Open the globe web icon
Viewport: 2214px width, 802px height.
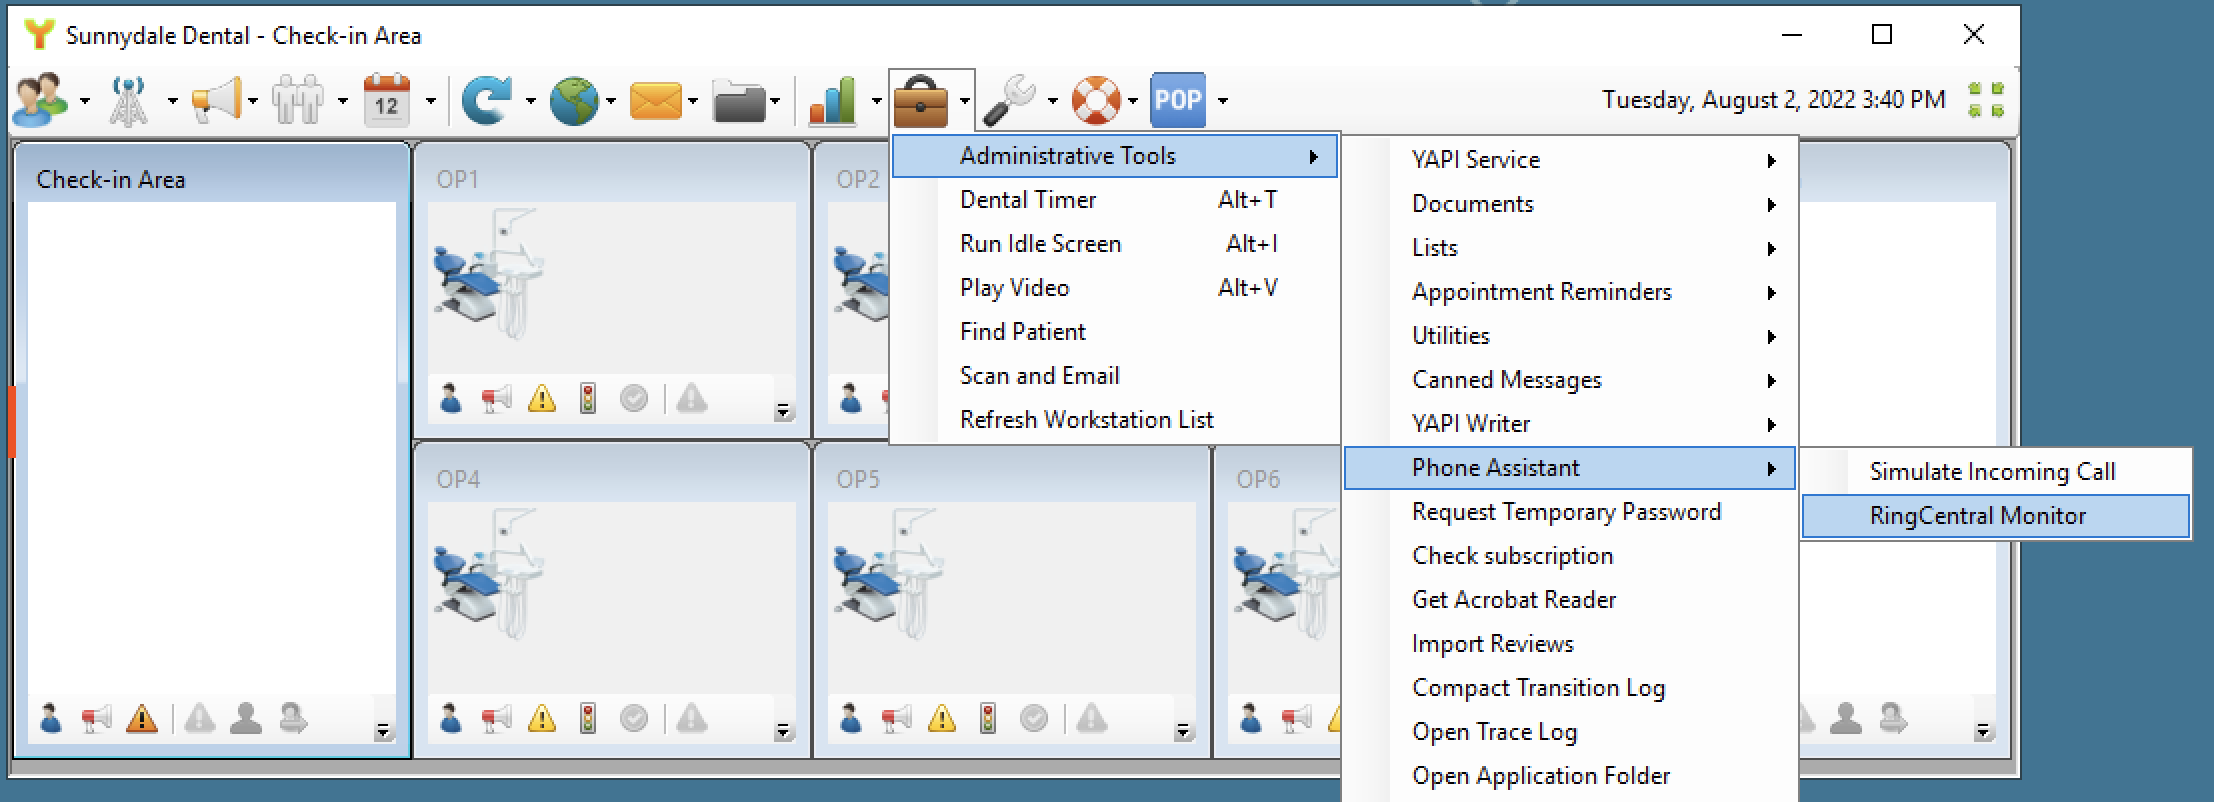coord(575,100)
